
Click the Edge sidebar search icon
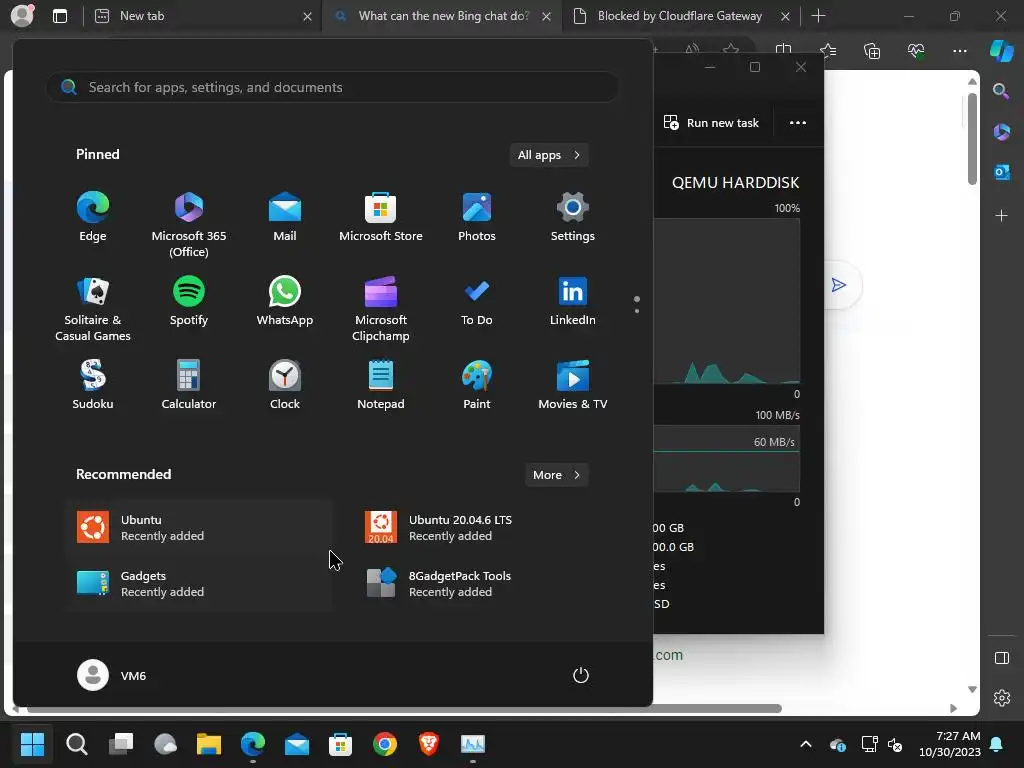1001,91
